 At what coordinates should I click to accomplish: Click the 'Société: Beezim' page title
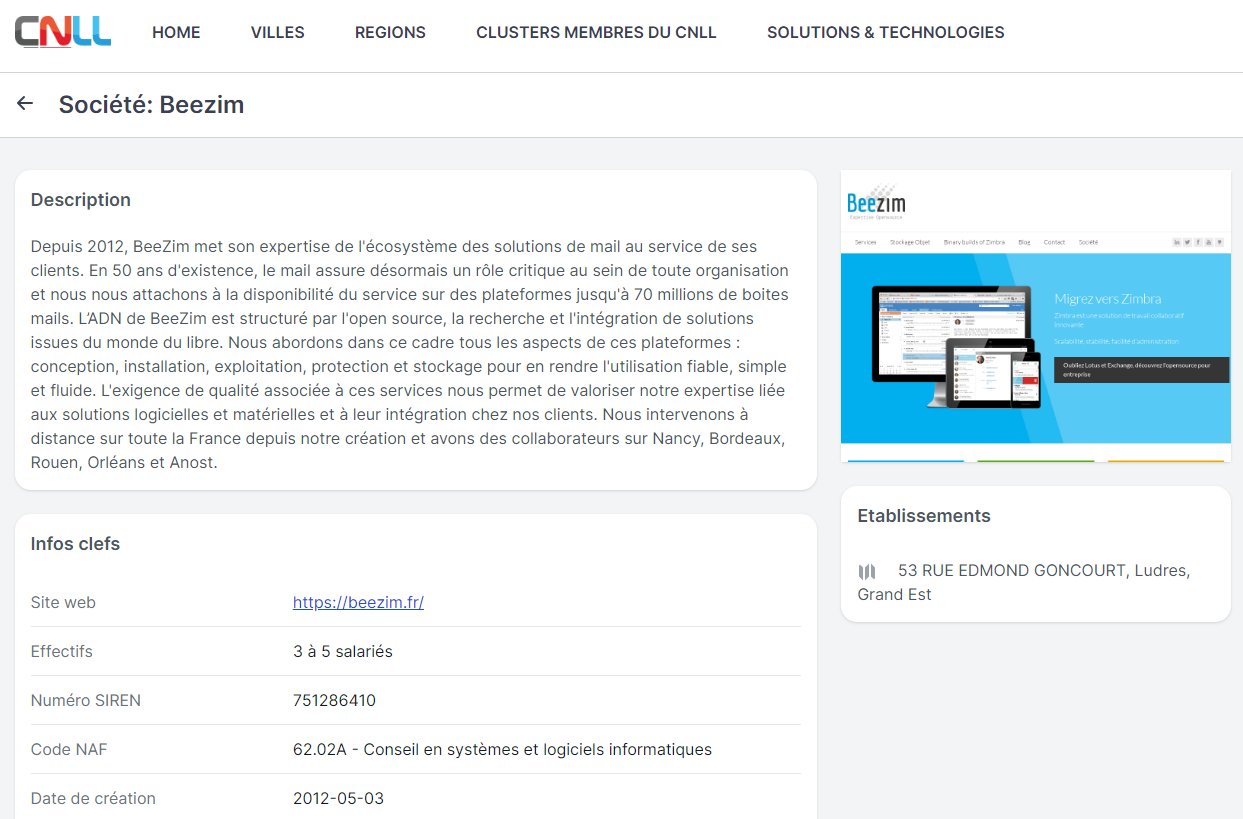coord(151,104)
